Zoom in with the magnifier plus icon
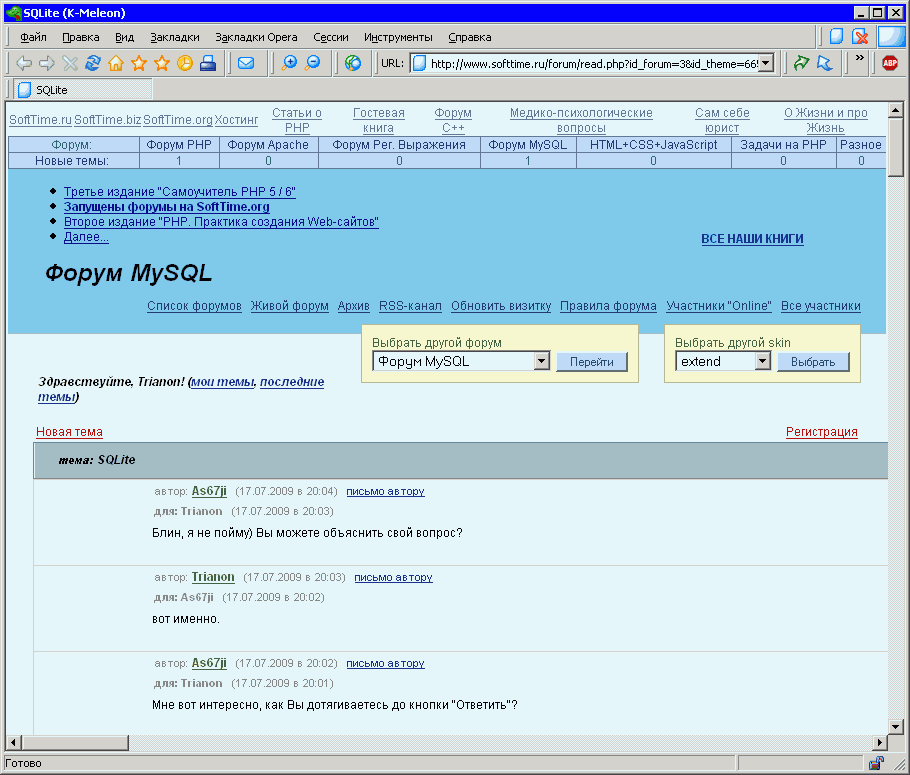This screenshot has height=775, width=910. [x=289, y=63]
